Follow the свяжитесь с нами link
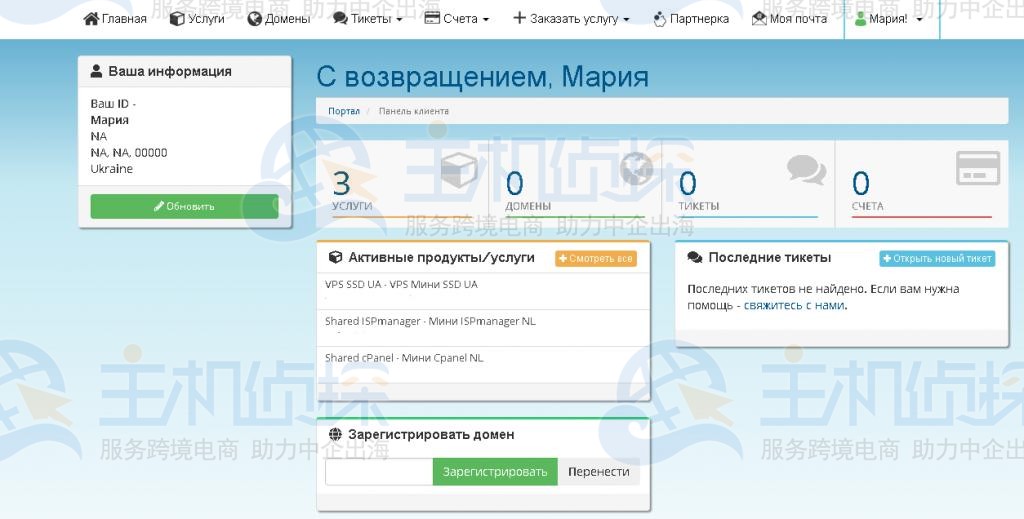Viewport: 1024px width, 519px height. point(794,306)
